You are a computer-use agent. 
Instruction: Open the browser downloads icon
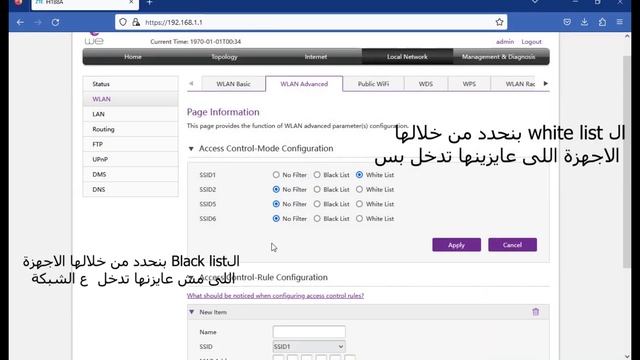point(584,22)
